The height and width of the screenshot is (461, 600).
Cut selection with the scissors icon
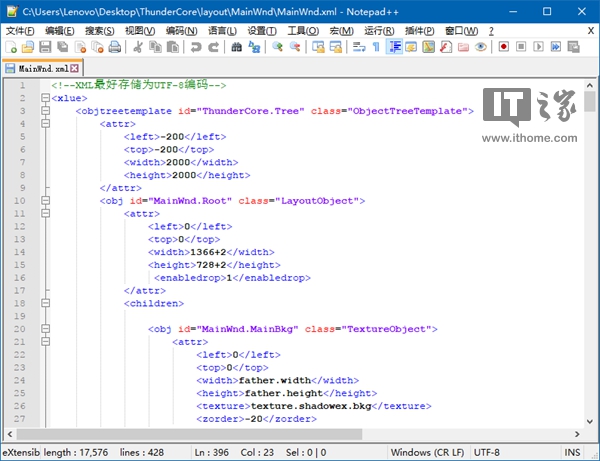pos(138,47)
